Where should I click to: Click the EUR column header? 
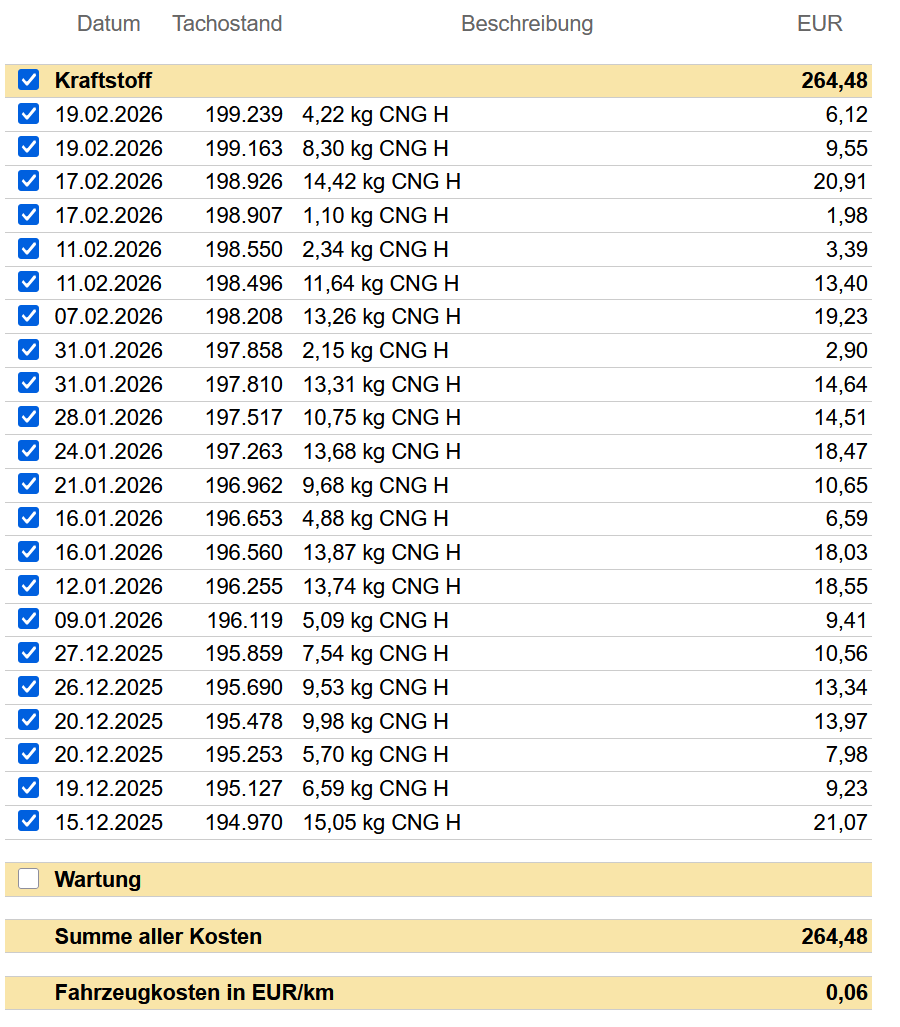coord(819,24)
